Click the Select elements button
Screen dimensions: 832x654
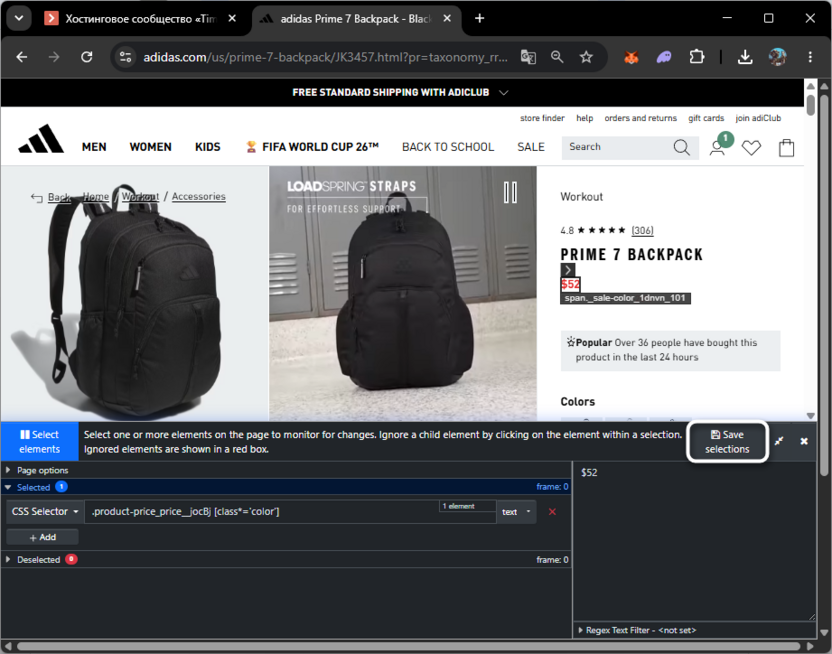[x=40, y=441]
